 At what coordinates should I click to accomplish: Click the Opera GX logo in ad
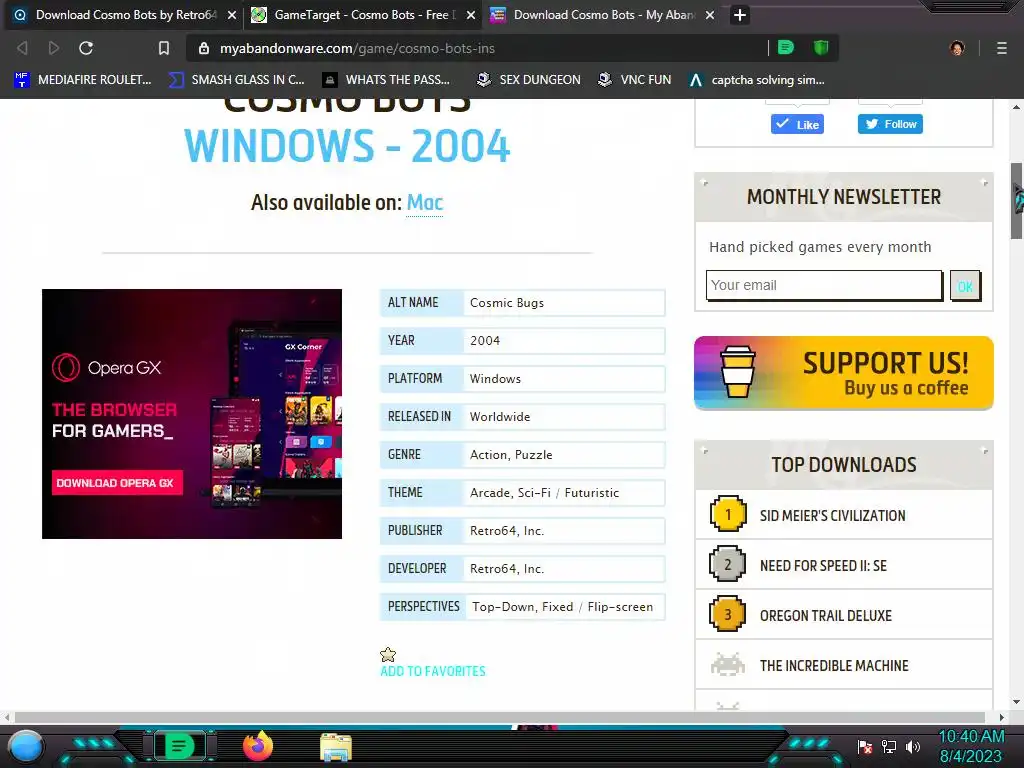click(106, 368)
